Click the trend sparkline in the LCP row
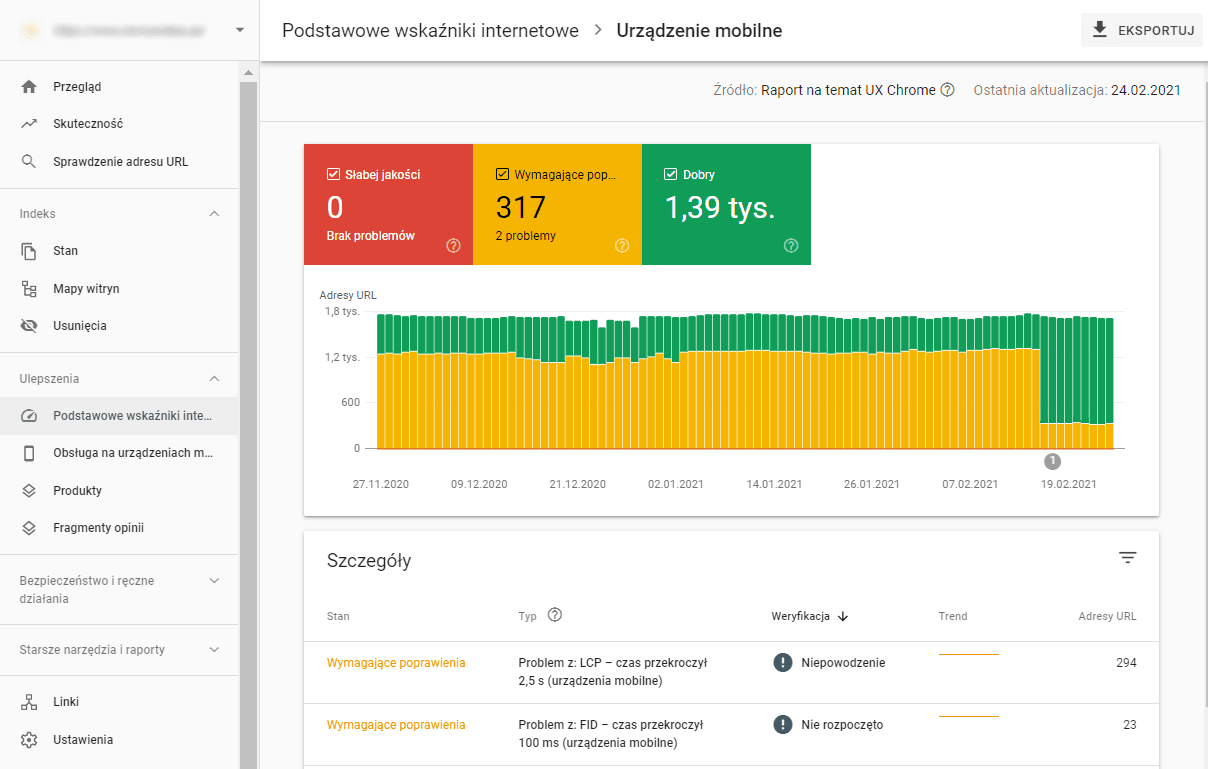 coord(969,654)
